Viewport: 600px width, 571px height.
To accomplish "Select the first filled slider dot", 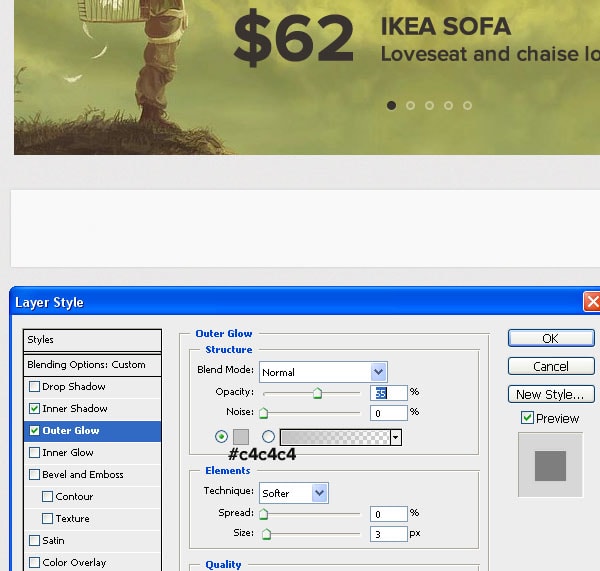I will click(391, 105).
